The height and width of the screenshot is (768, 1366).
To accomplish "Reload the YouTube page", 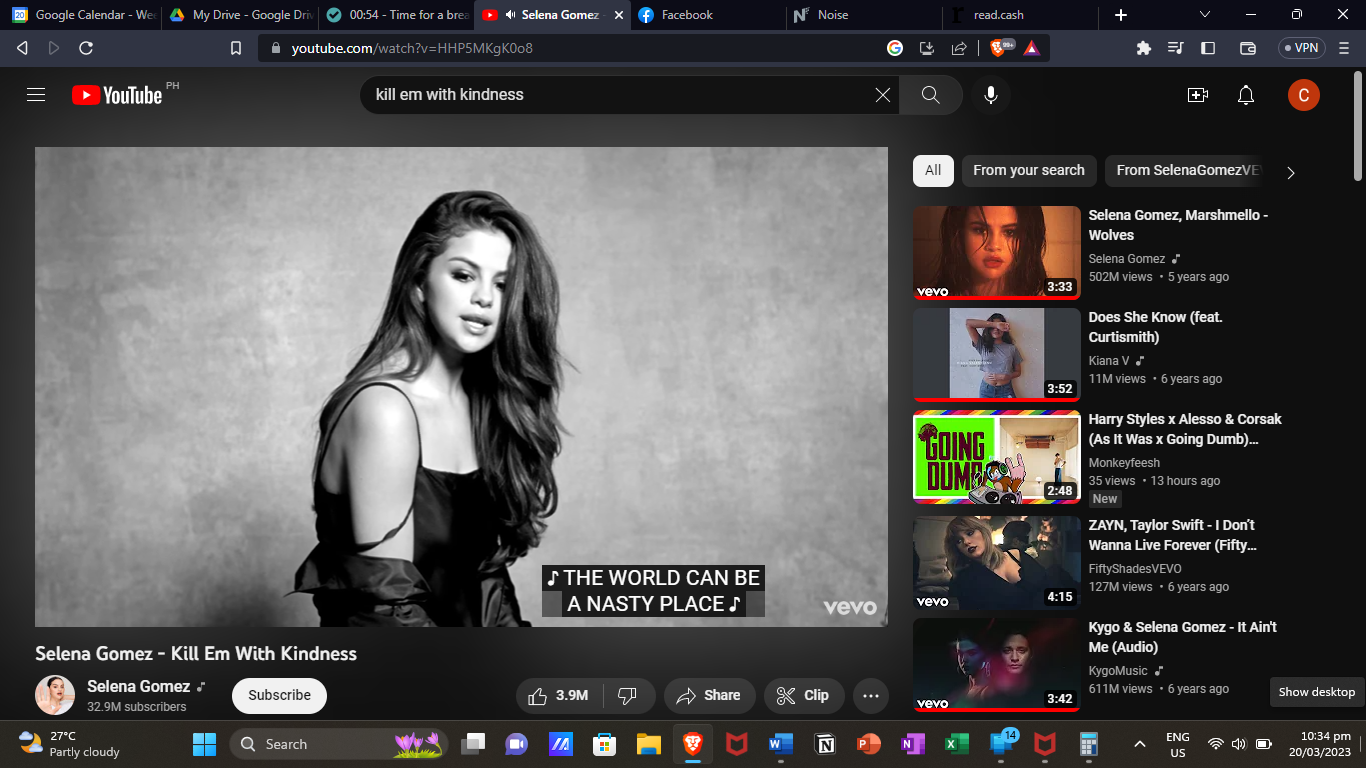I will tap(86, 48).
